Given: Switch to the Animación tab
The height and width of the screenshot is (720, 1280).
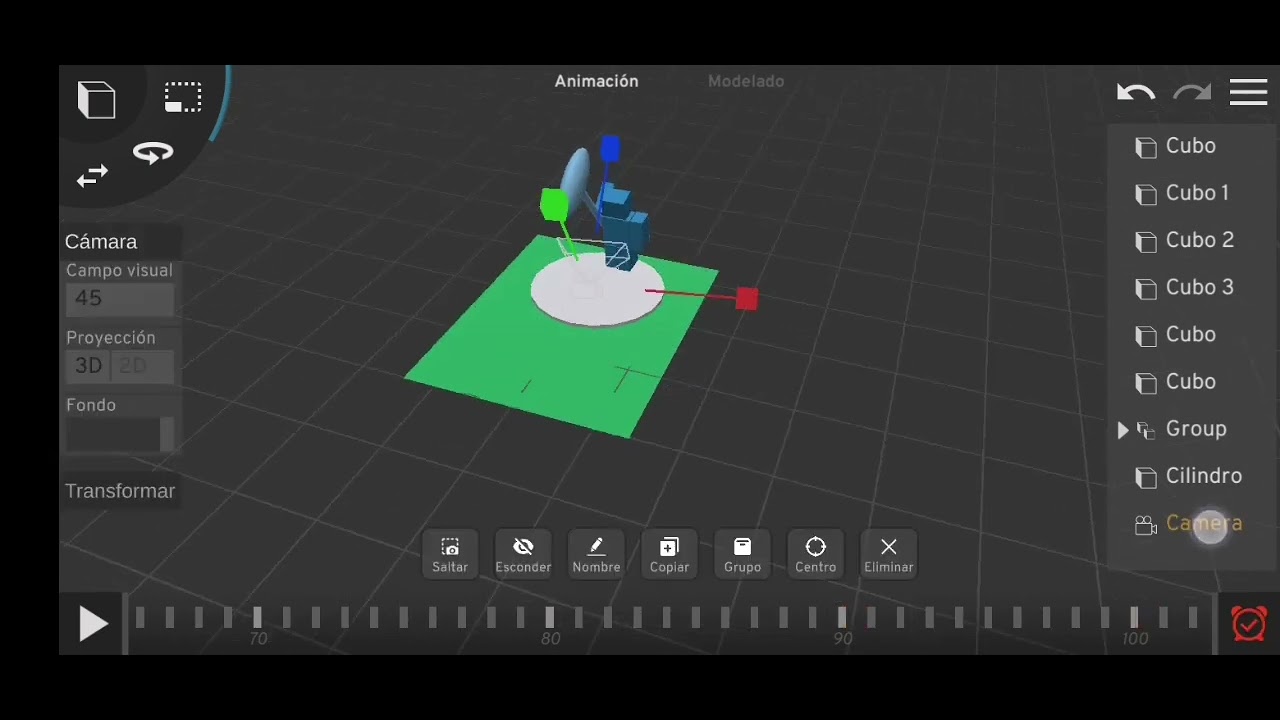Looking at the screenshot, I should tap(597, 81).
